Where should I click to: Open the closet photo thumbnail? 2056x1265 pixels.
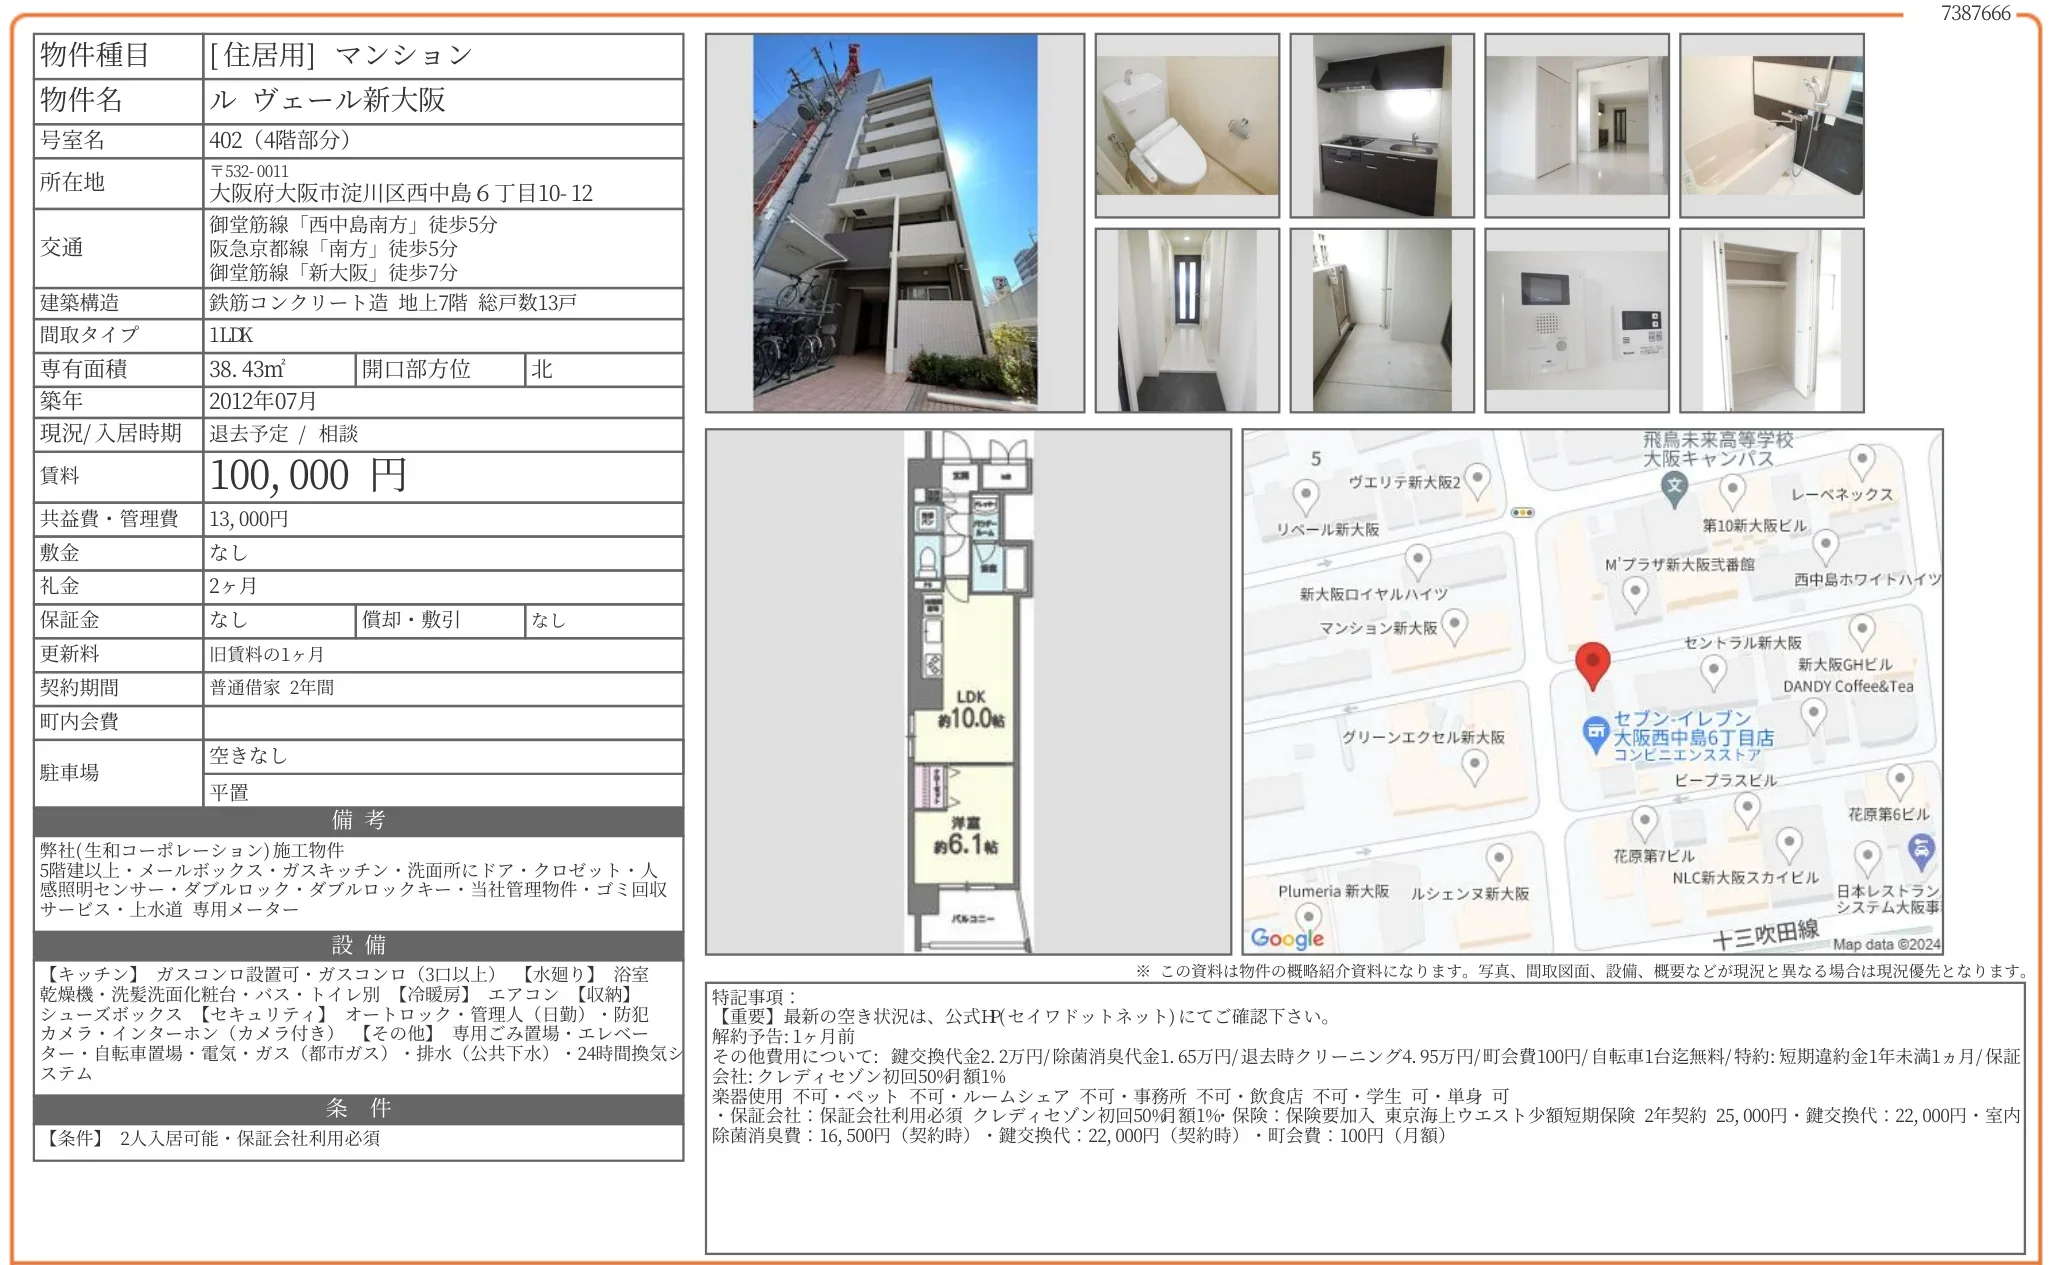pyautogui.click(x=1771, y=321)
